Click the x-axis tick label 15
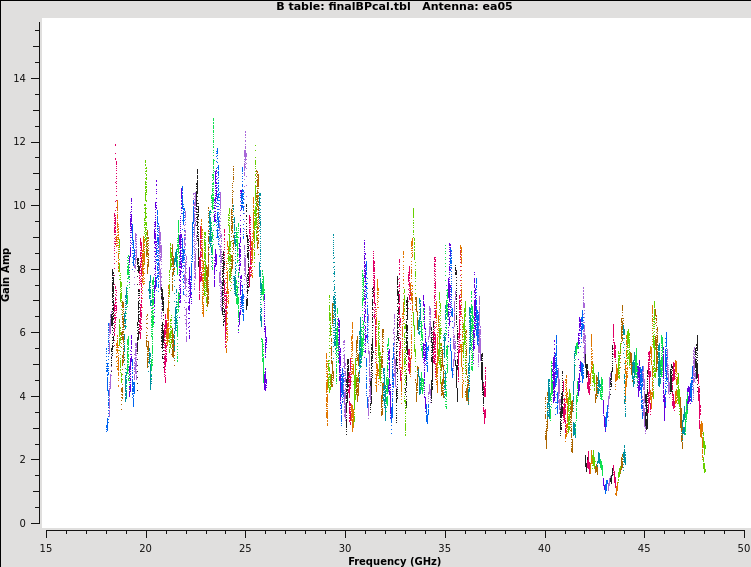 (x=45, y=548)
